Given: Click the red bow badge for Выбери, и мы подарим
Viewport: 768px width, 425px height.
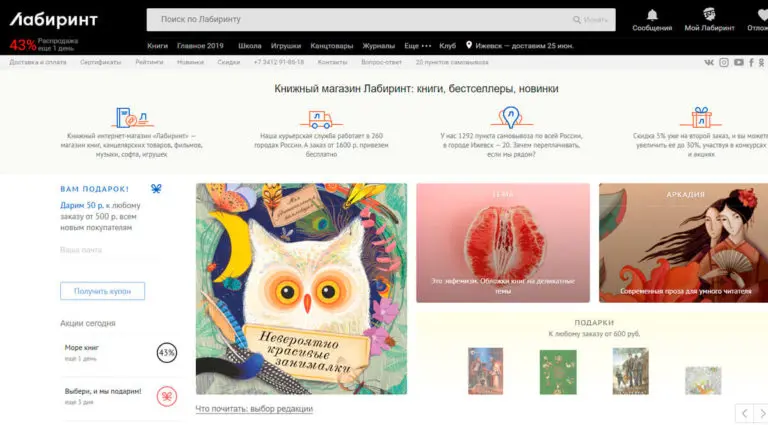Looking at the screenshot, I should [167, 396].
